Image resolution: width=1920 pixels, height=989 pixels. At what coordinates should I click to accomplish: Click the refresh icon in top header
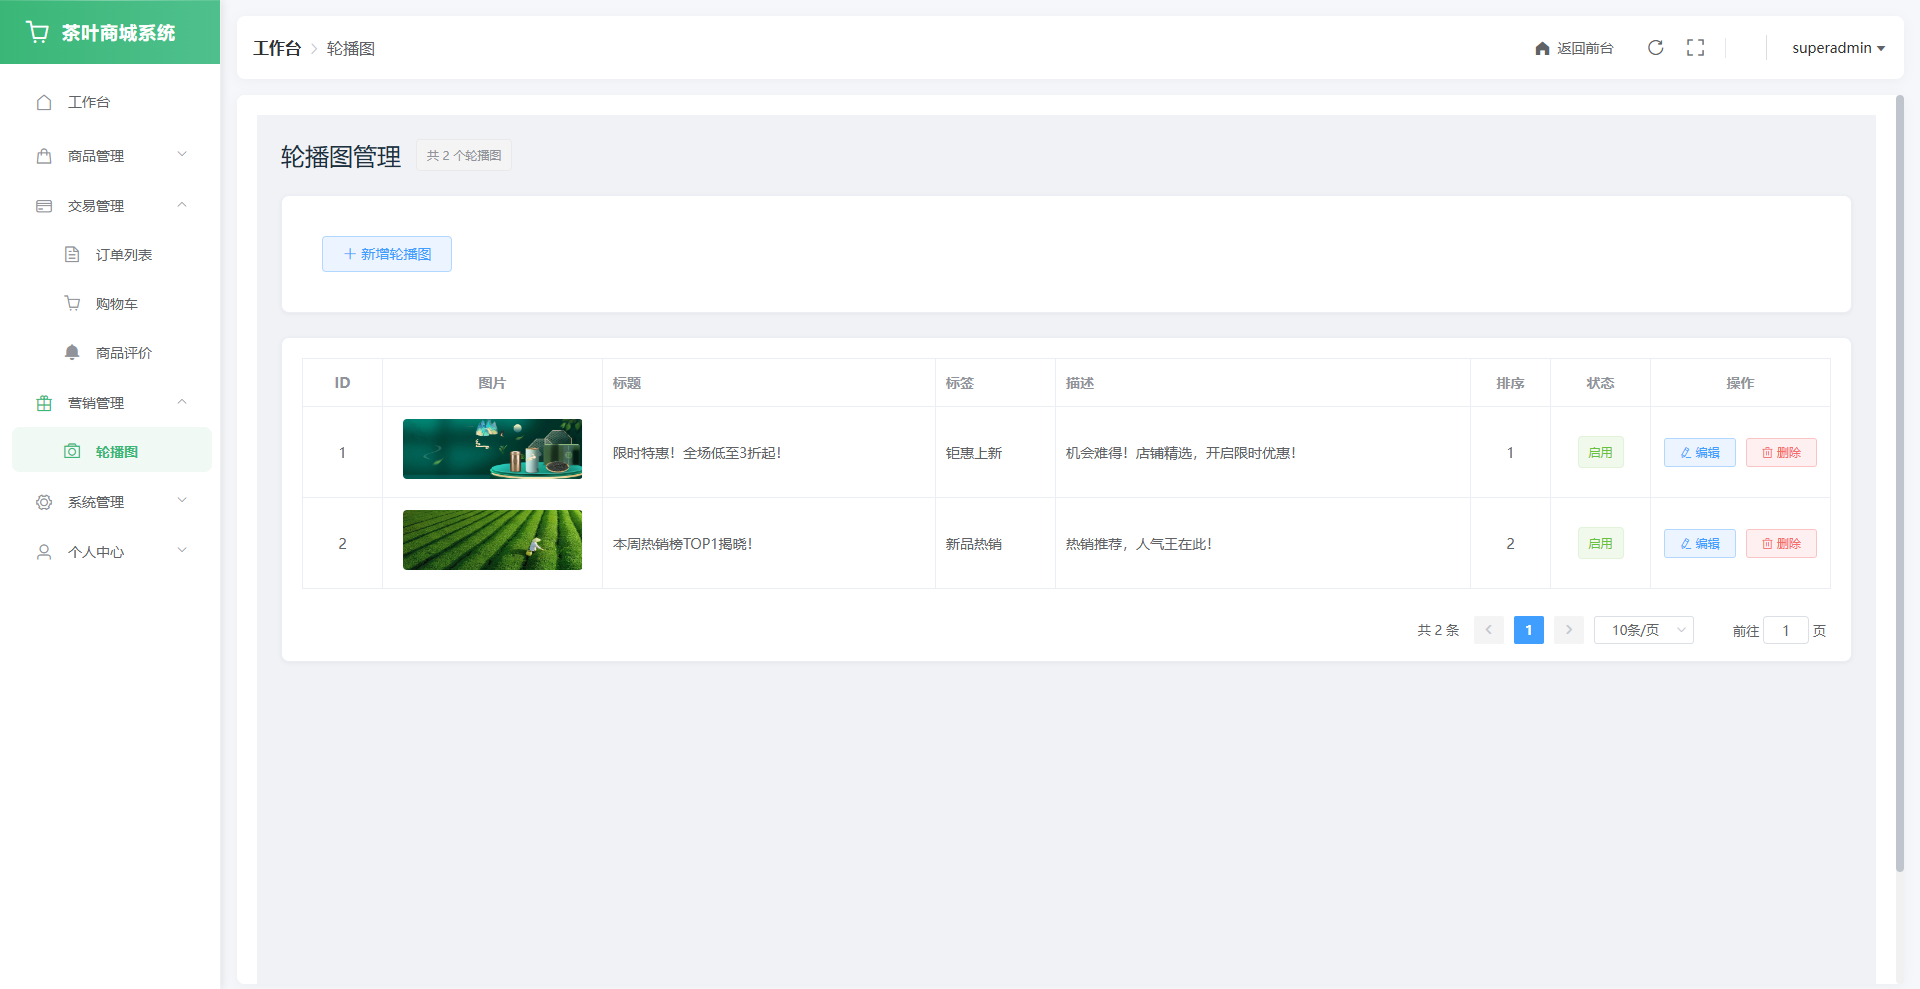click(1655, 48)
